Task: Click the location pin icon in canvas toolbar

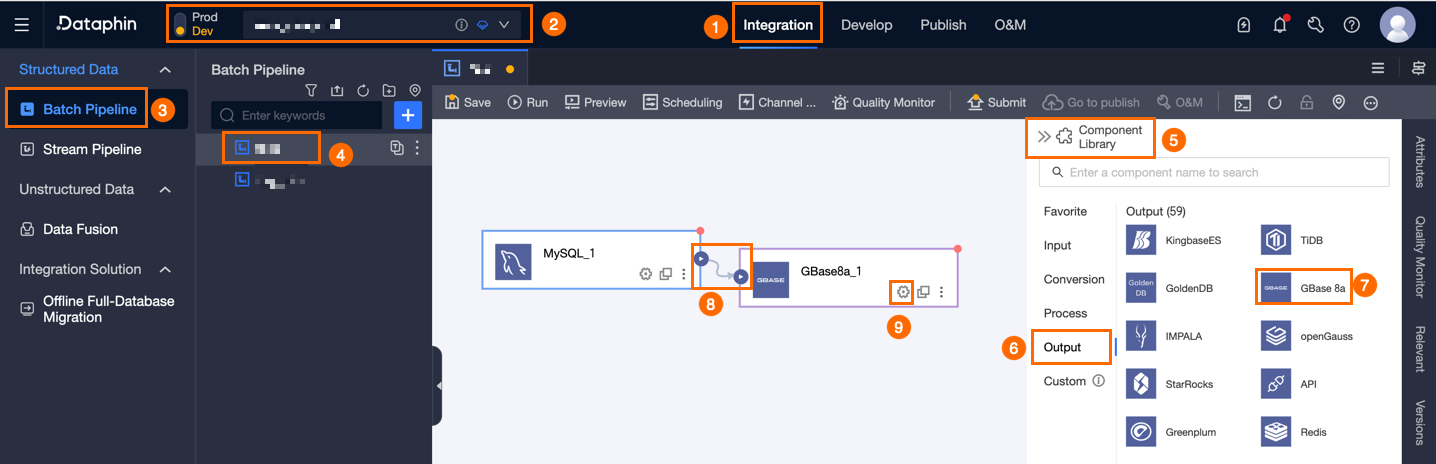Action: [x=1338, y=102]
